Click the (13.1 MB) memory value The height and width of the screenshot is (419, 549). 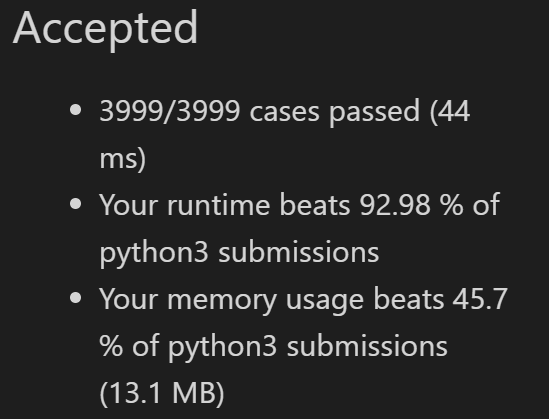[x=162, y=393]
